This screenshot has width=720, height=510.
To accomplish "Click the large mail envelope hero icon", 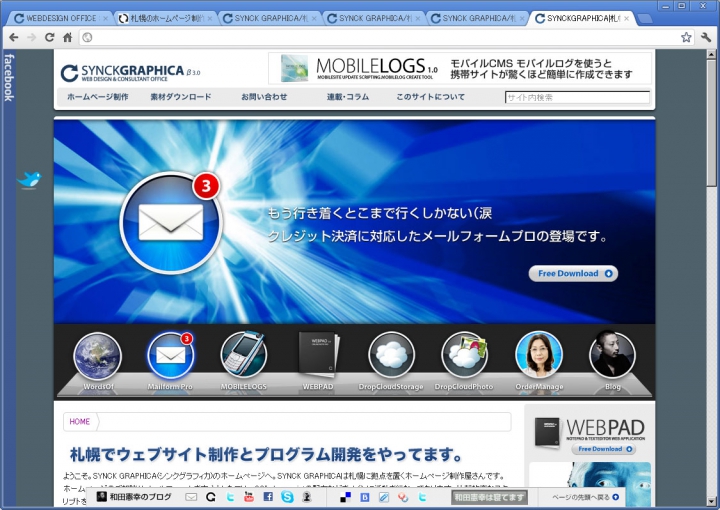I will [171, 223].
